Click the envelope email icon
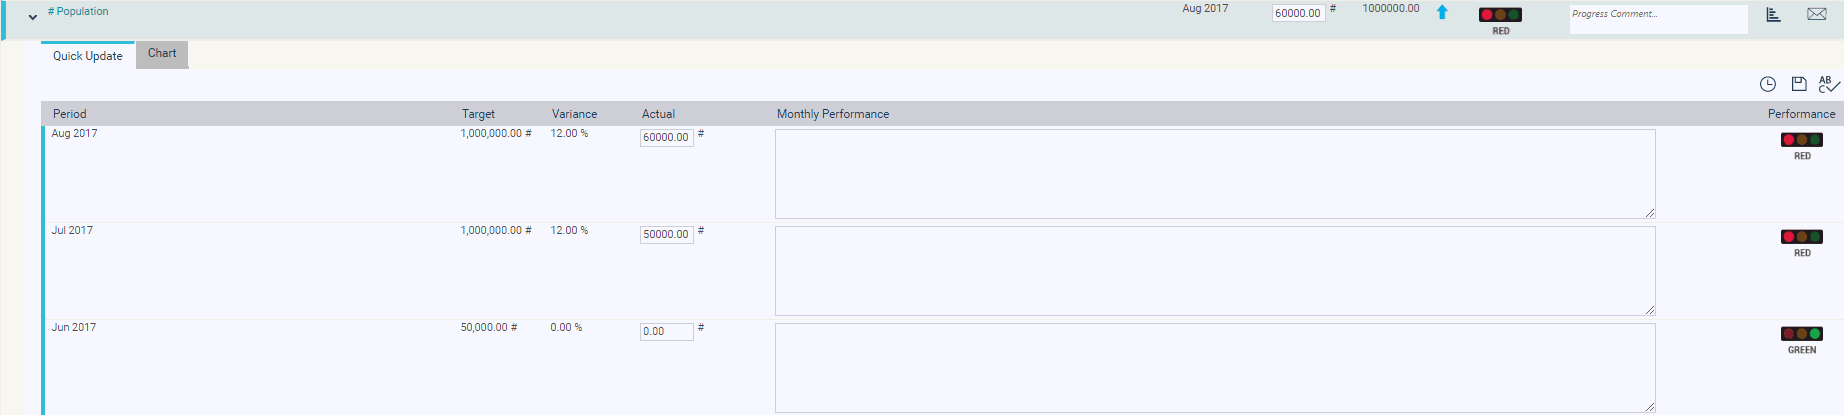This screenshot has width=1844, height=415. click(x=1817, y=14)
